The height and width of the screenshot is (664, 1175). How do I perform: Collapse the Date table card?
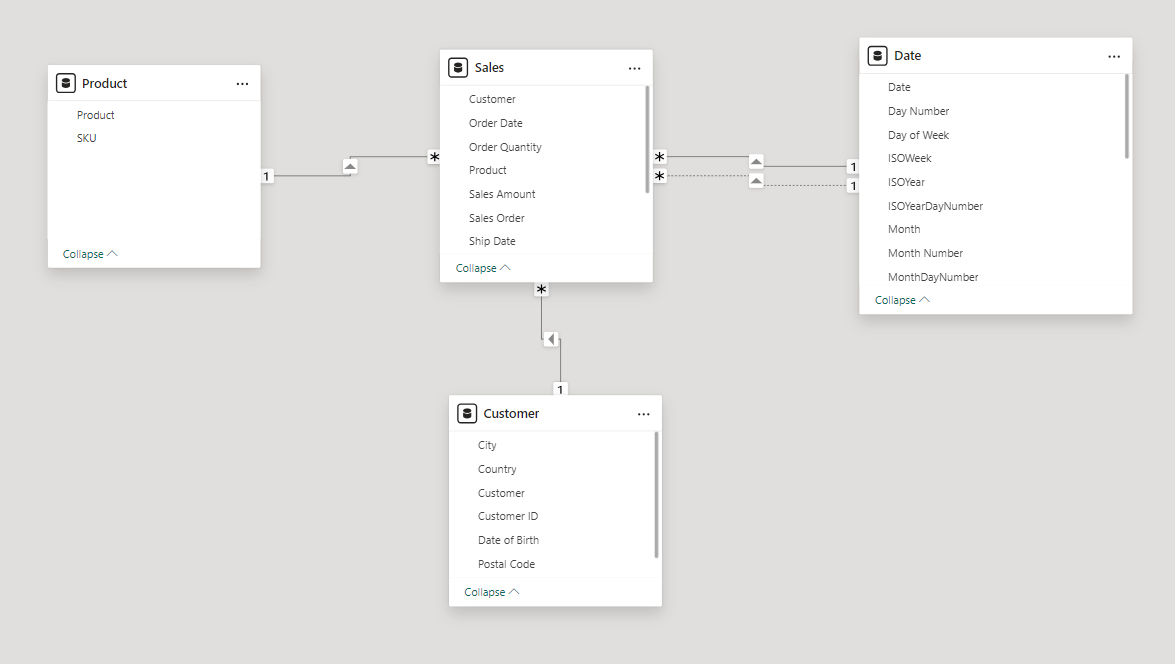902,300
